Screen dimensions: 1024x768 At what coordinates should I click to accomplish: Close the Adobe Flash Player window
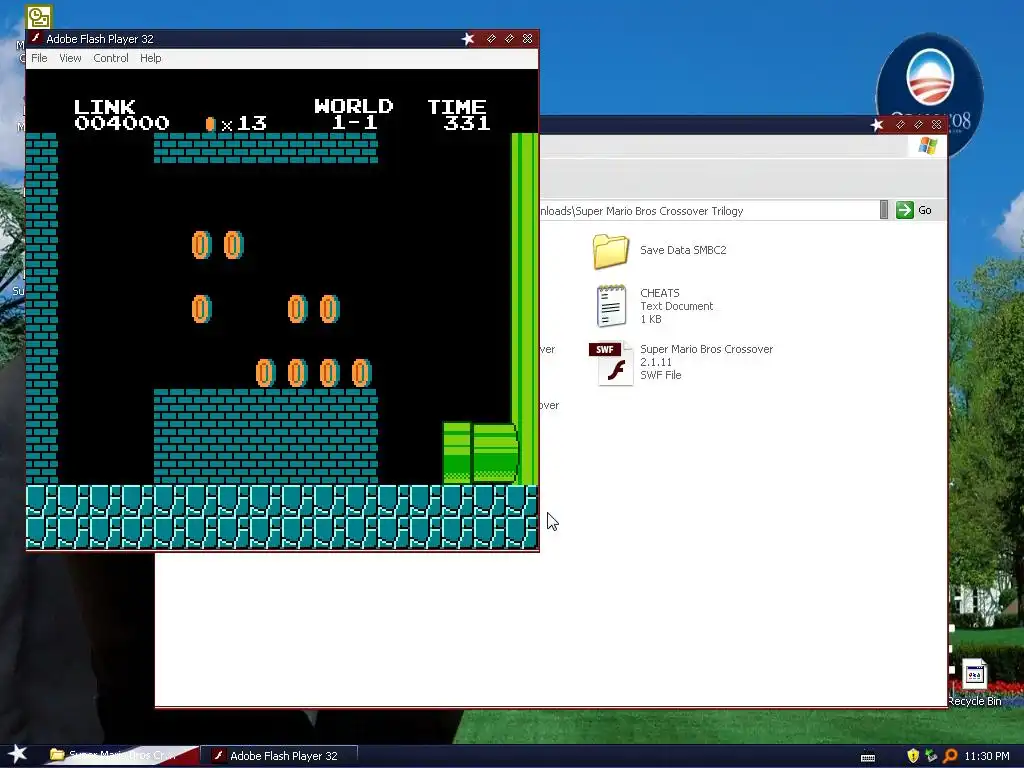coord(528,39)
